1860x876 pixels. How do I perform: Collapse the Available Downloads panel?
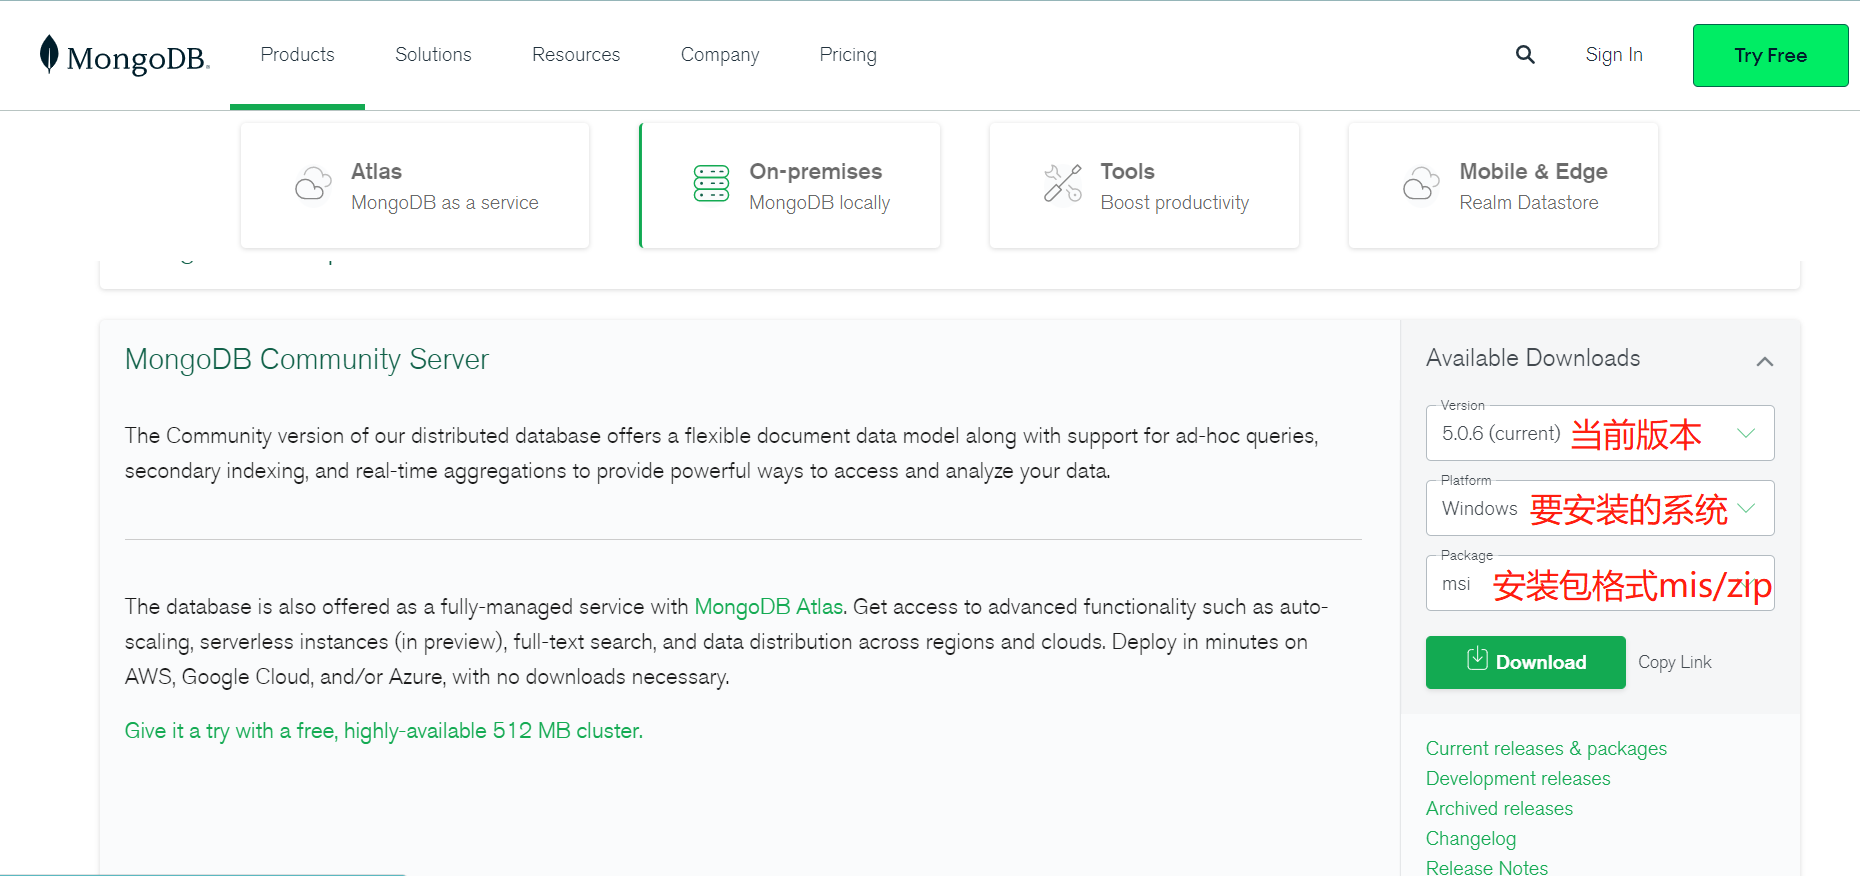pyautogui.click(x=1765, y=361)
